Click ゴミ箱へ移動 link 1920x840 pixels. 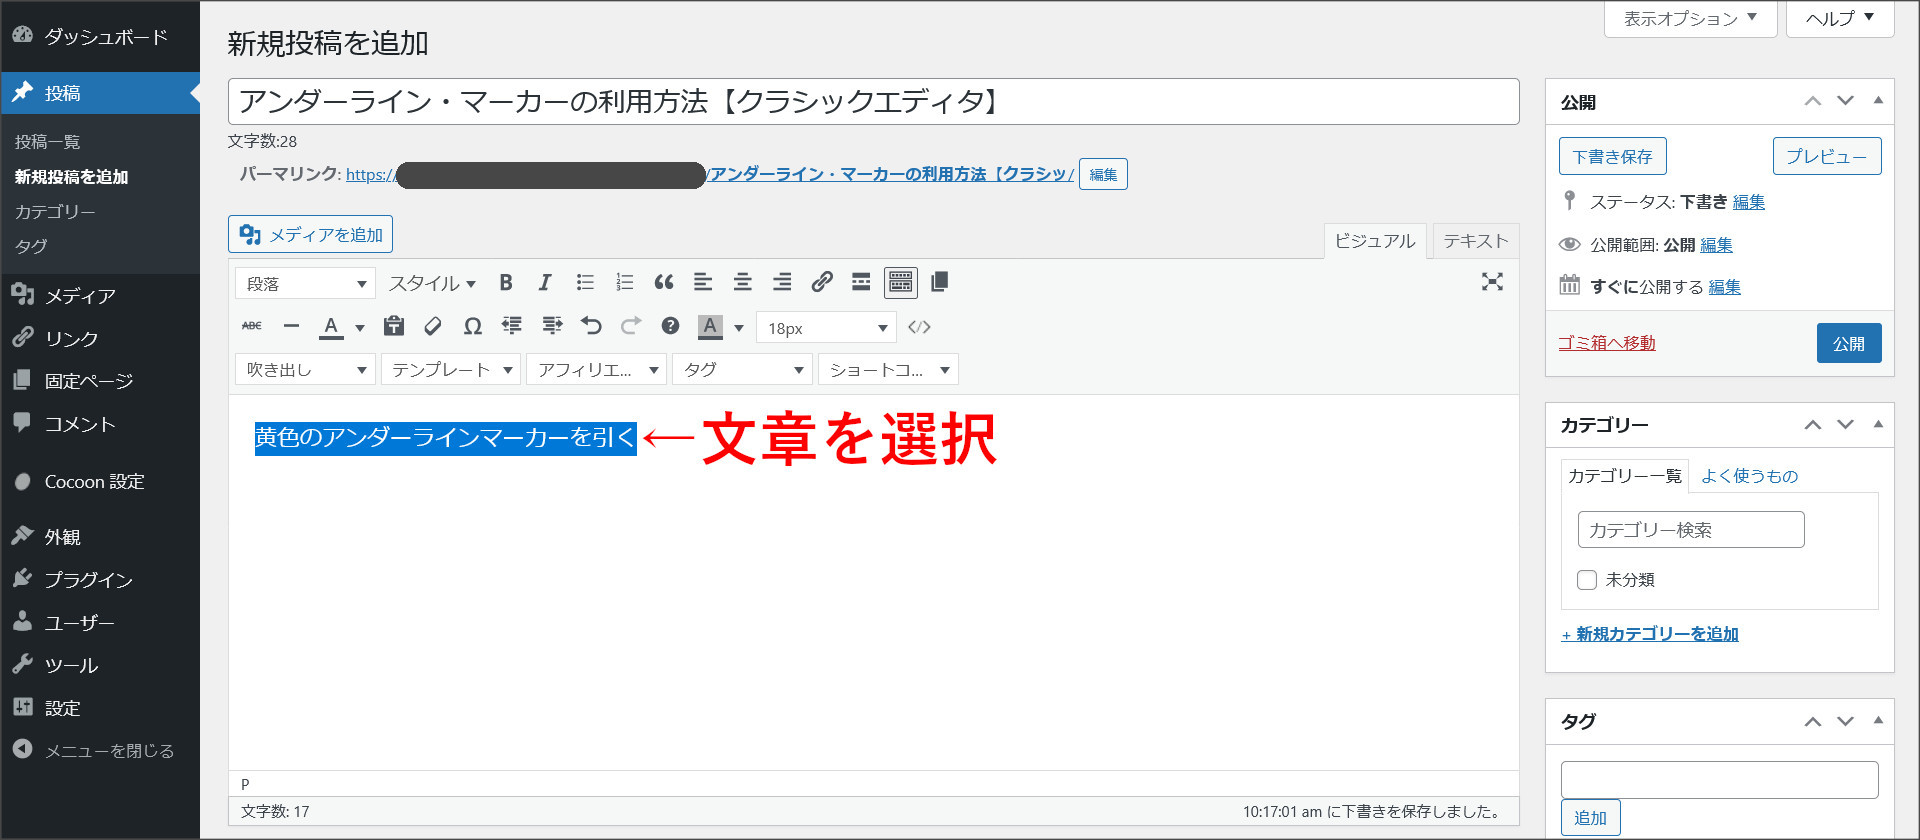[x=1606, y=343]
